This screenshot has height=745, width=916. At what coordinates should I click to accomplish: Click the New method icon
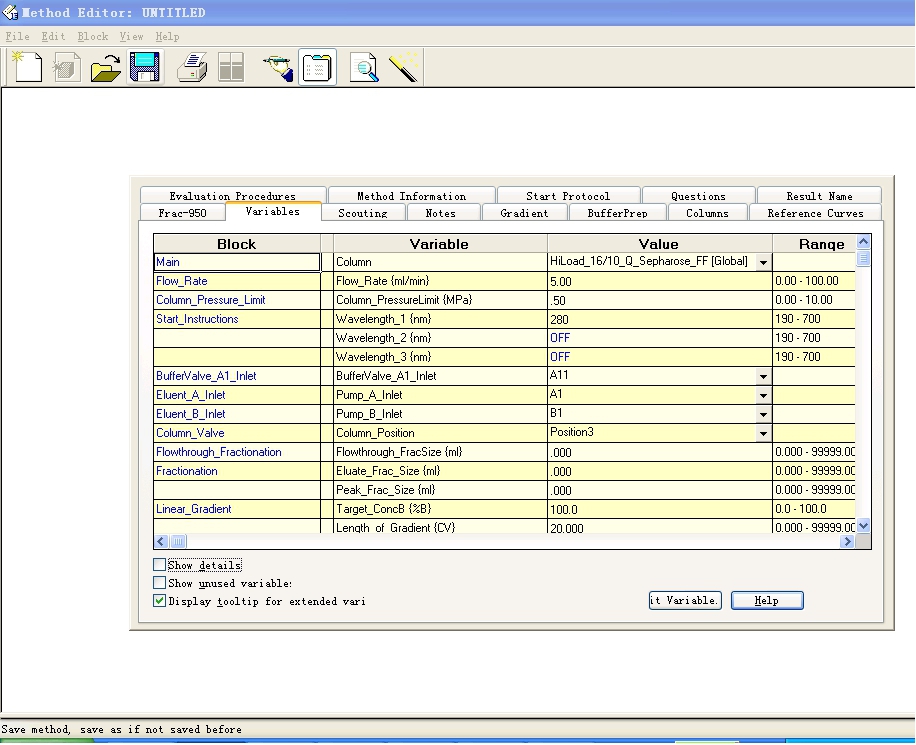[27, 68]
